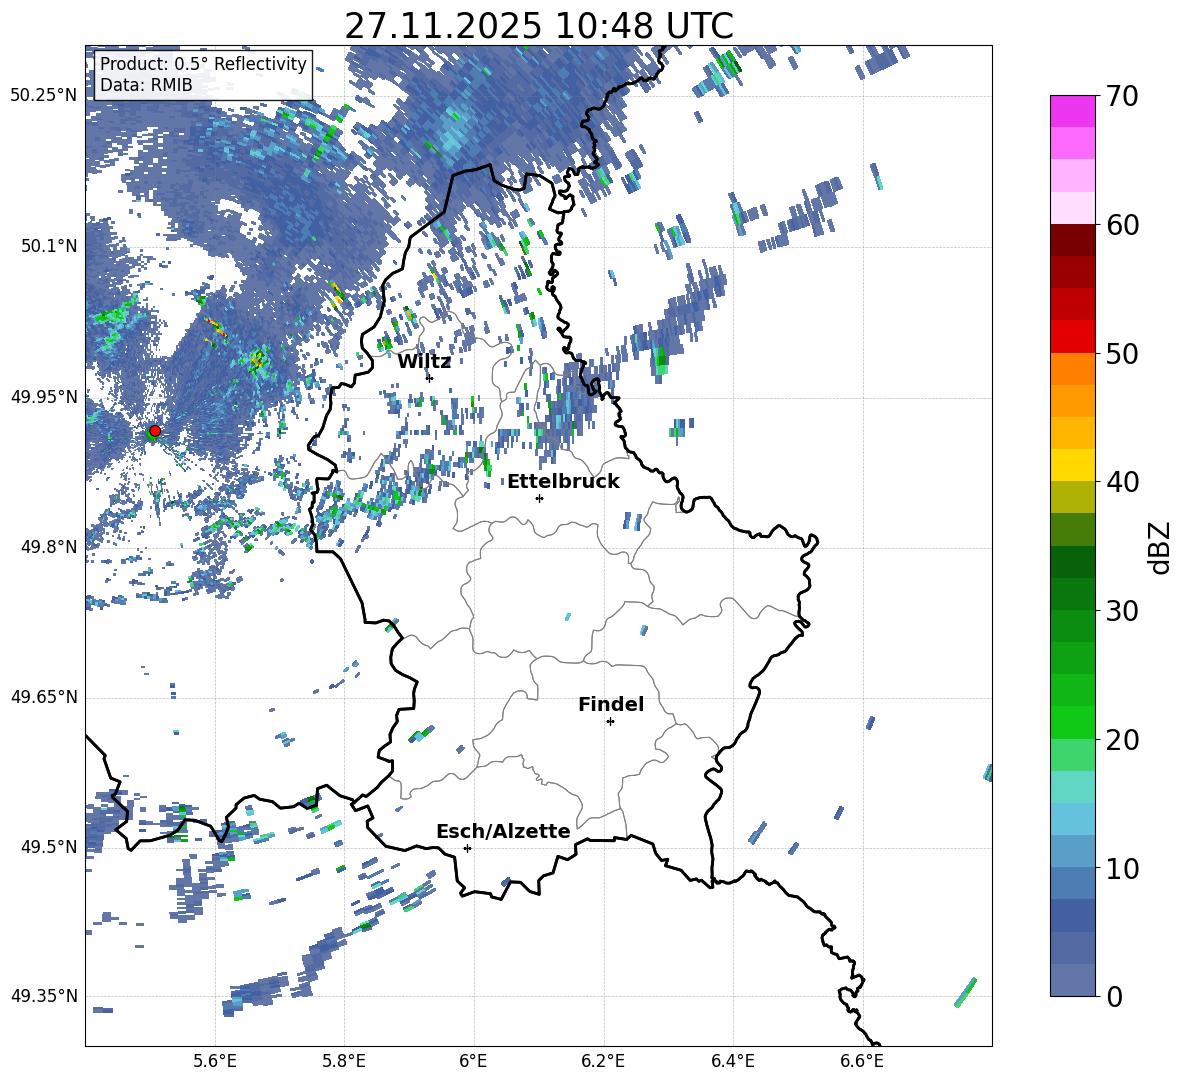
Task: Click the 6.4°E longitude label
Action: (732, 1061)
